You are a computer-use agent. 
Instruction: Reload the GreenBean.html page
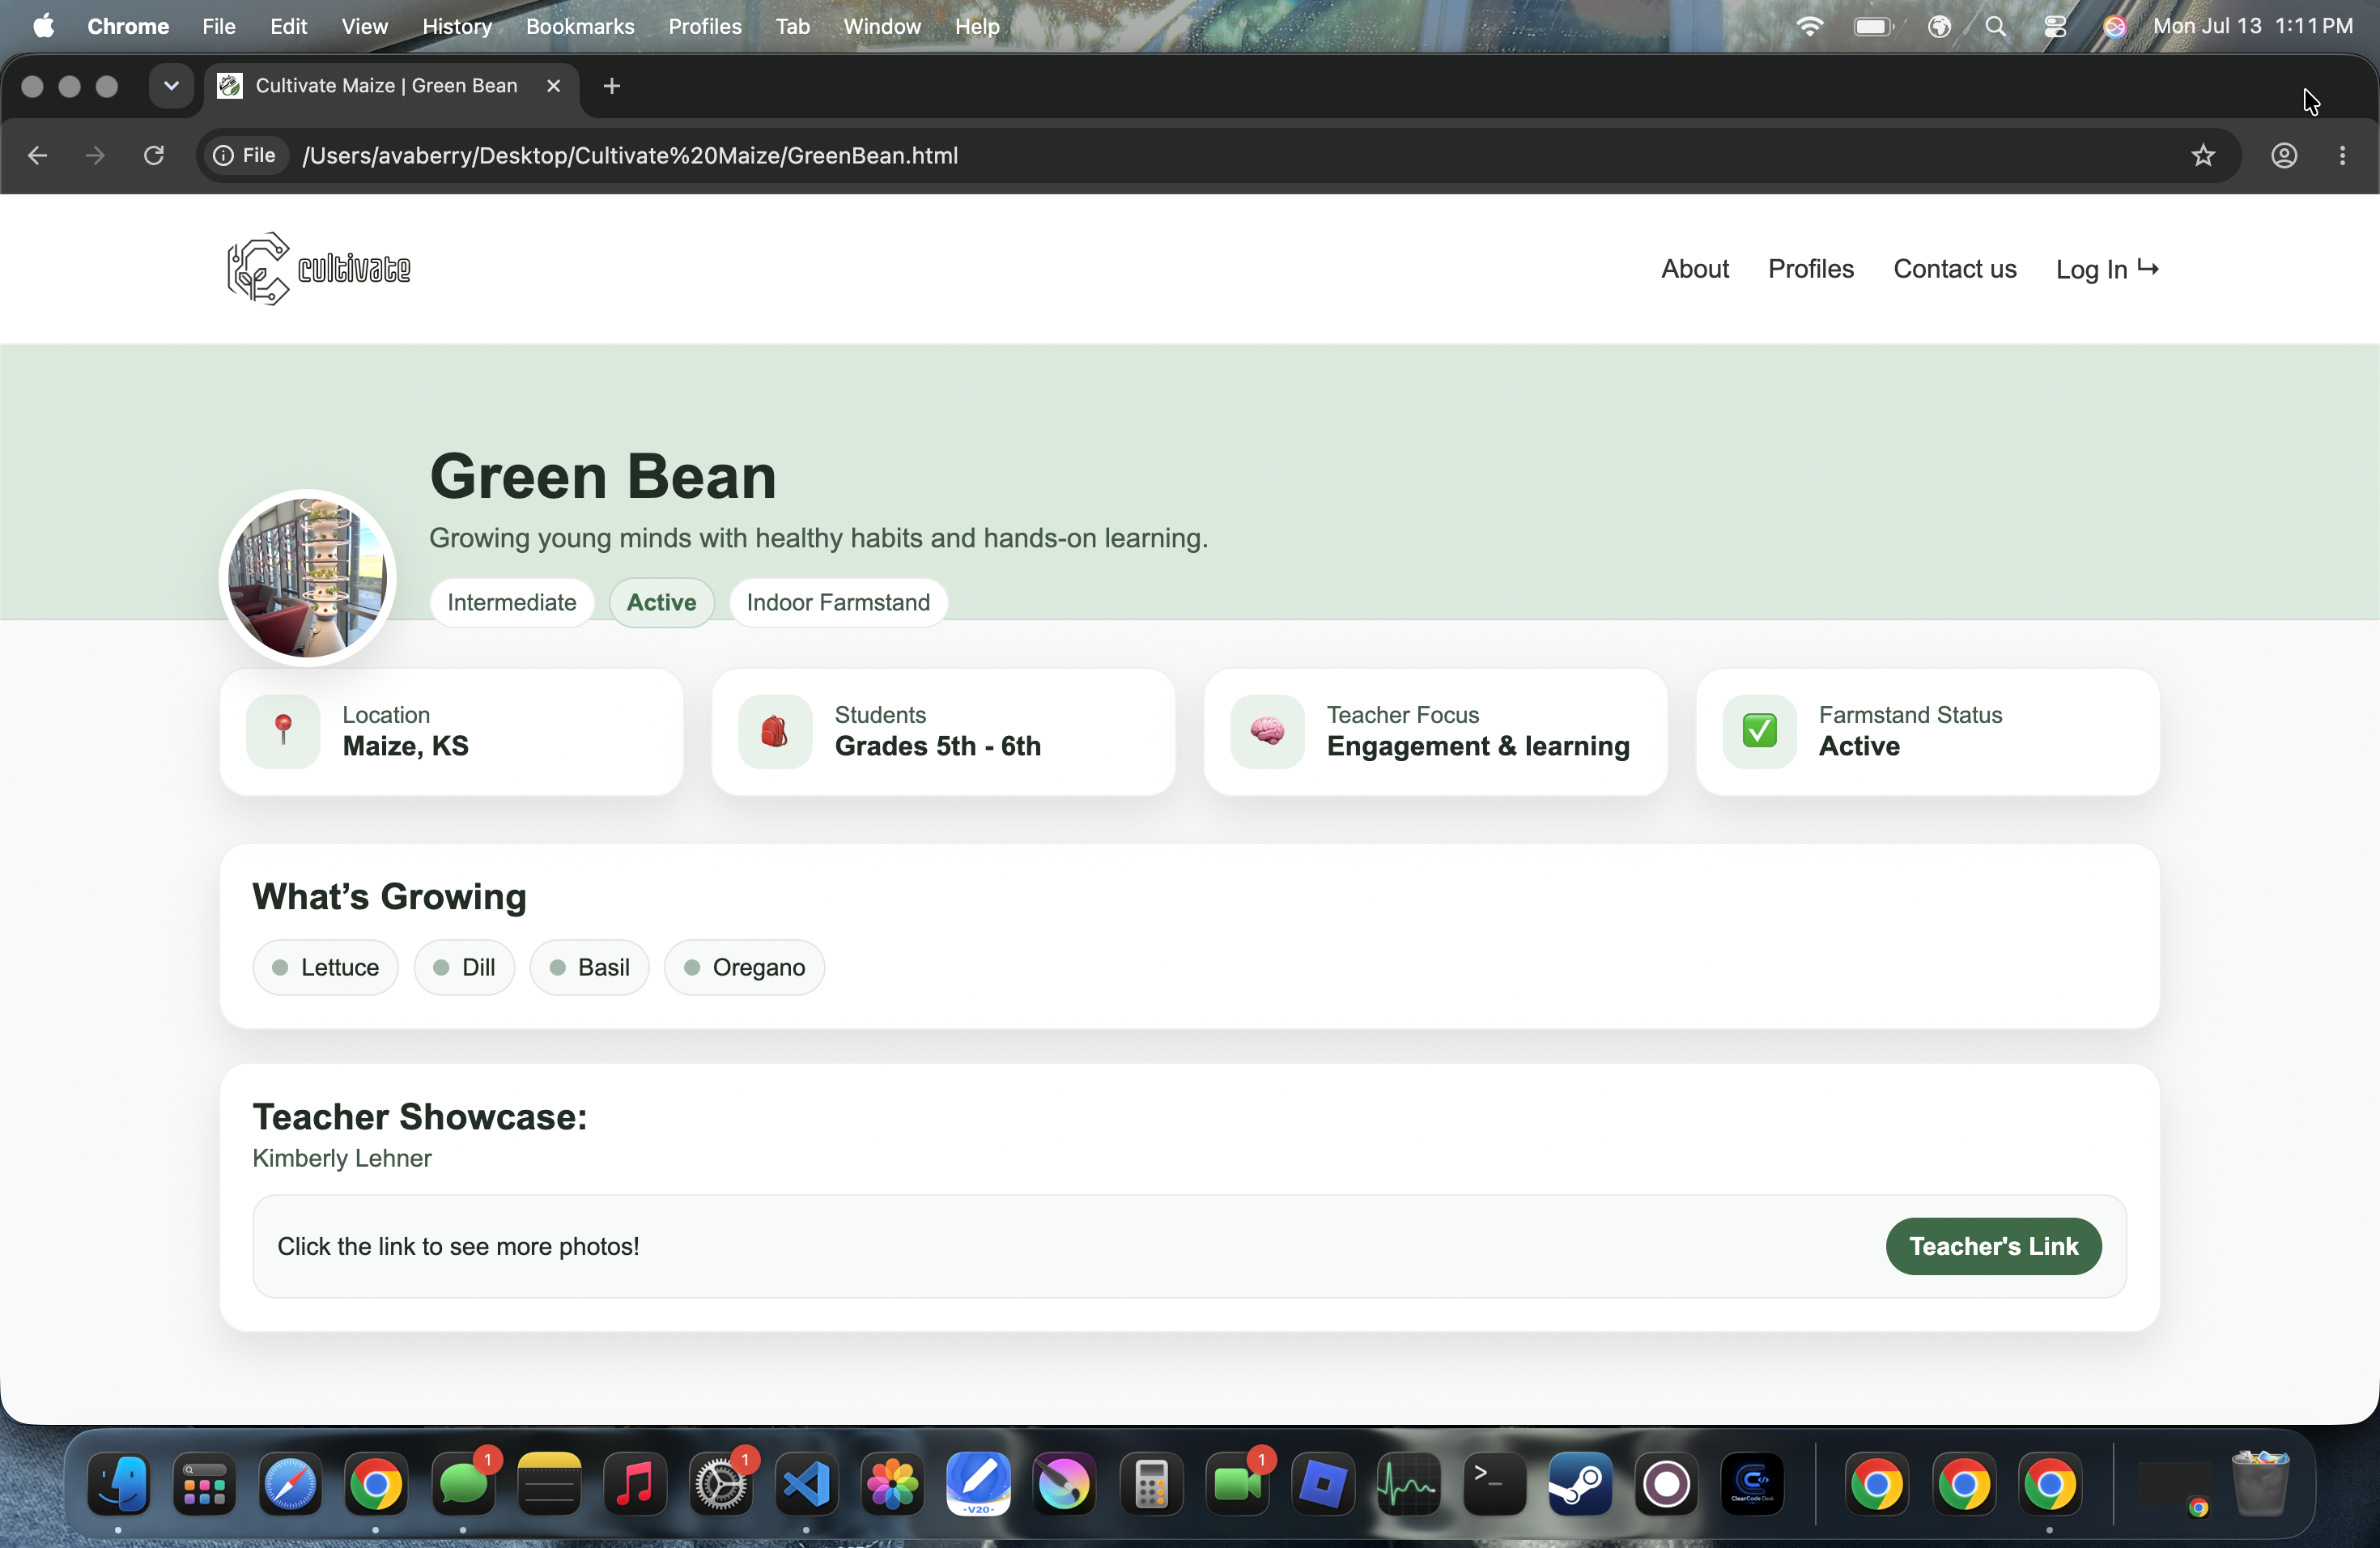point(154,155)
